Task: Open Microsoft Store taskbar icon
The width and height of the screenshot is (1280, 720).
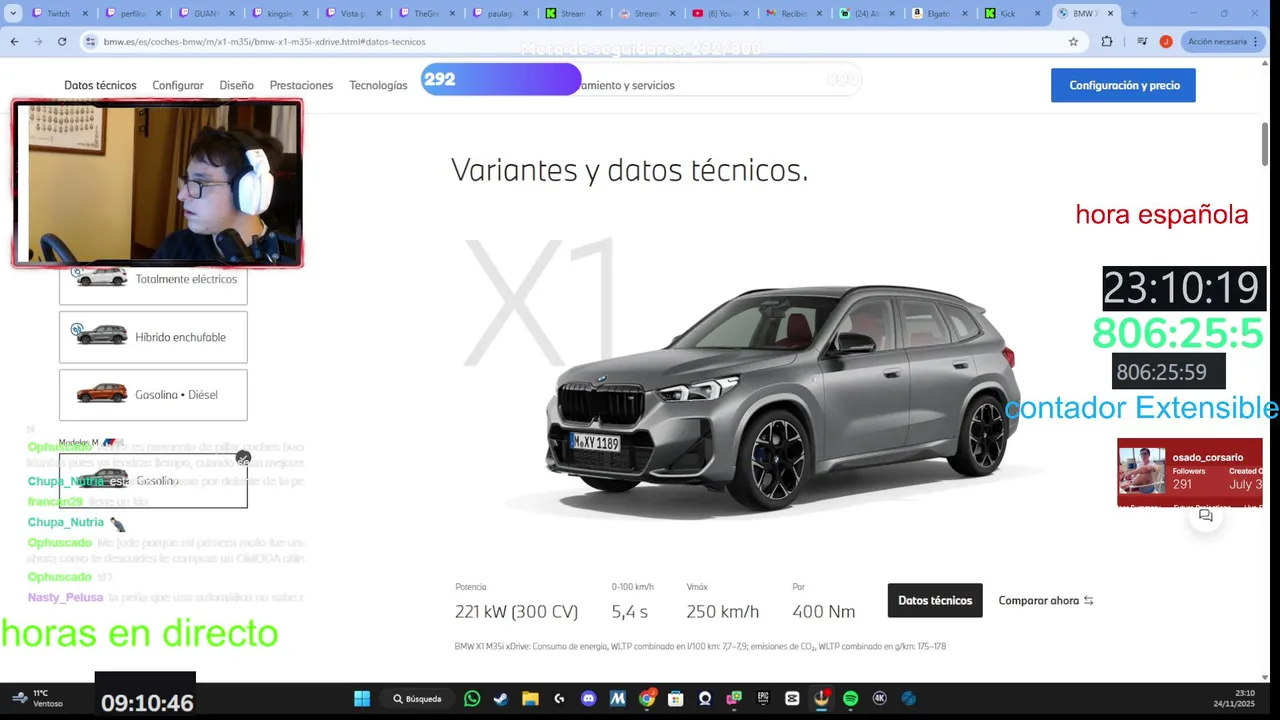Action: click(x=676, y=699)
